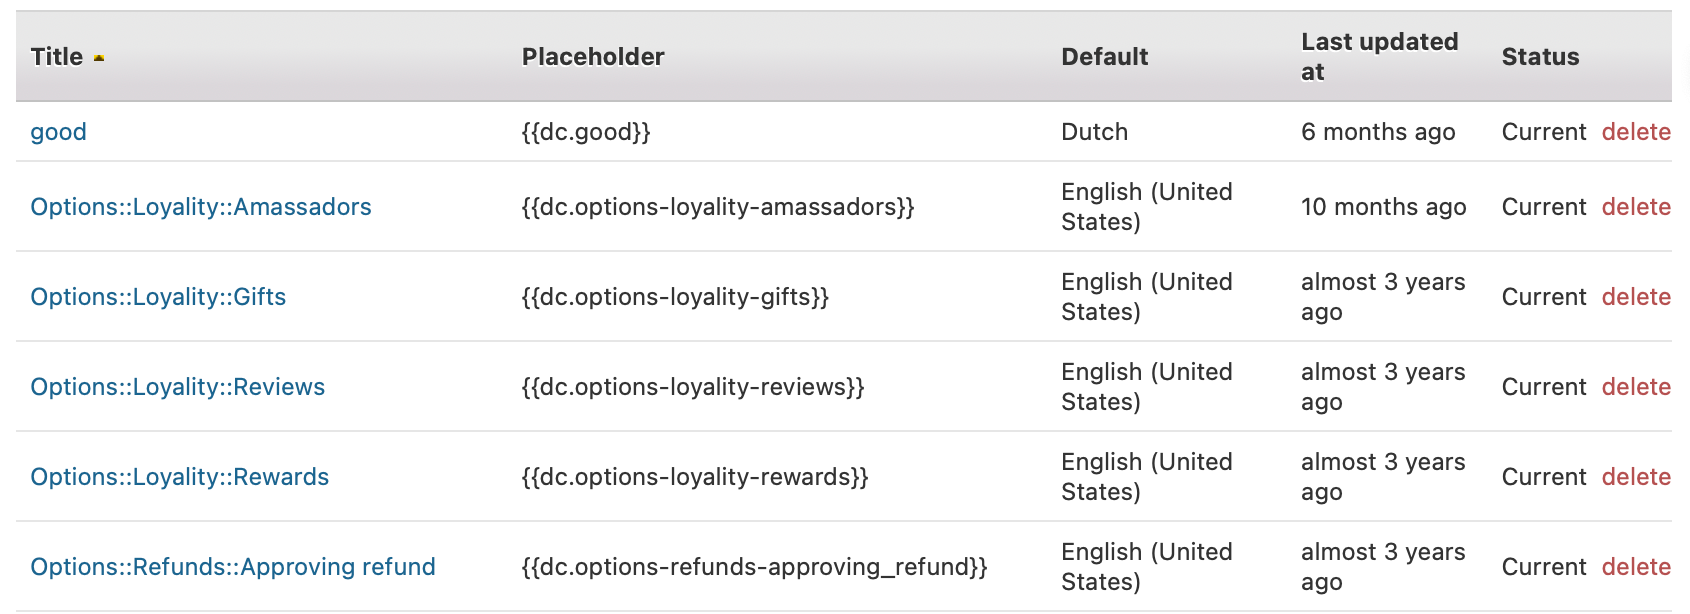1690x614 pixels.
Task: Delete the Loyality Rewards row
Action: pyautogui.click(x=1636, y=477)
